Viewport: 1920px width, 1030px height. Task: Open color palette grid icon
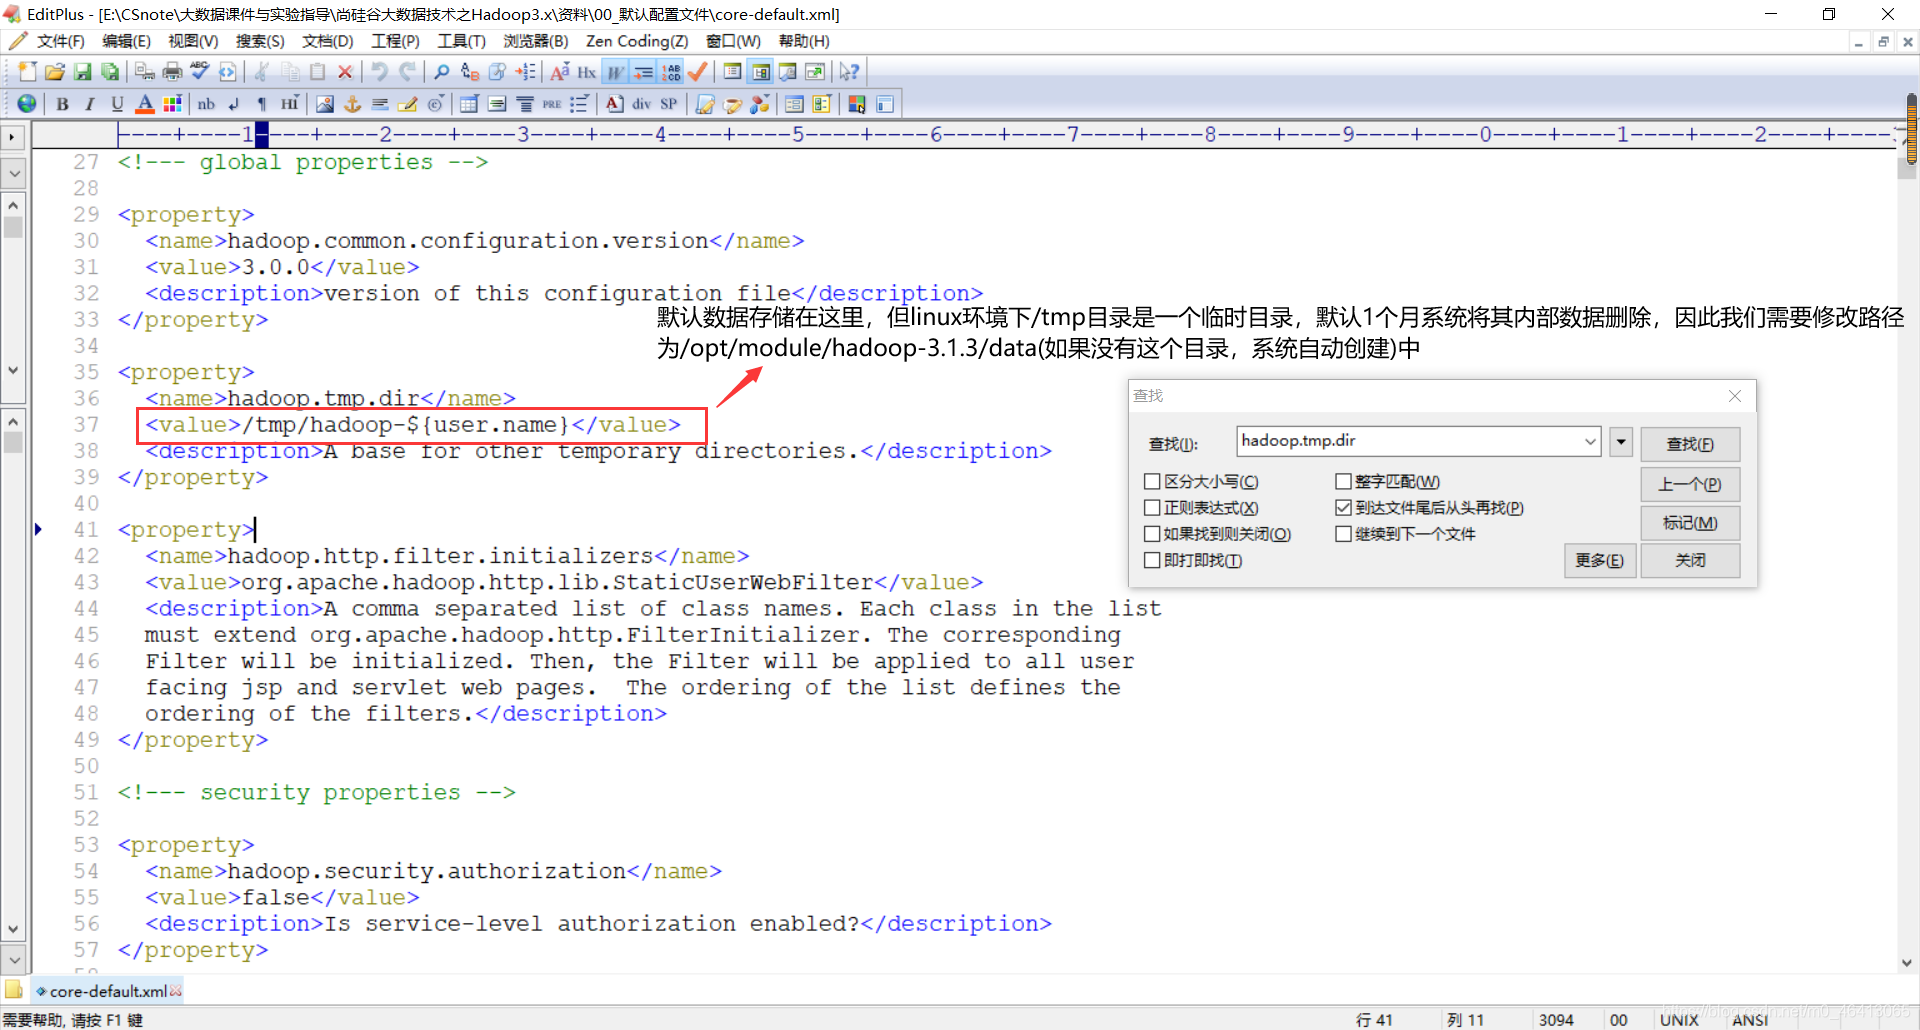(172, 104)
